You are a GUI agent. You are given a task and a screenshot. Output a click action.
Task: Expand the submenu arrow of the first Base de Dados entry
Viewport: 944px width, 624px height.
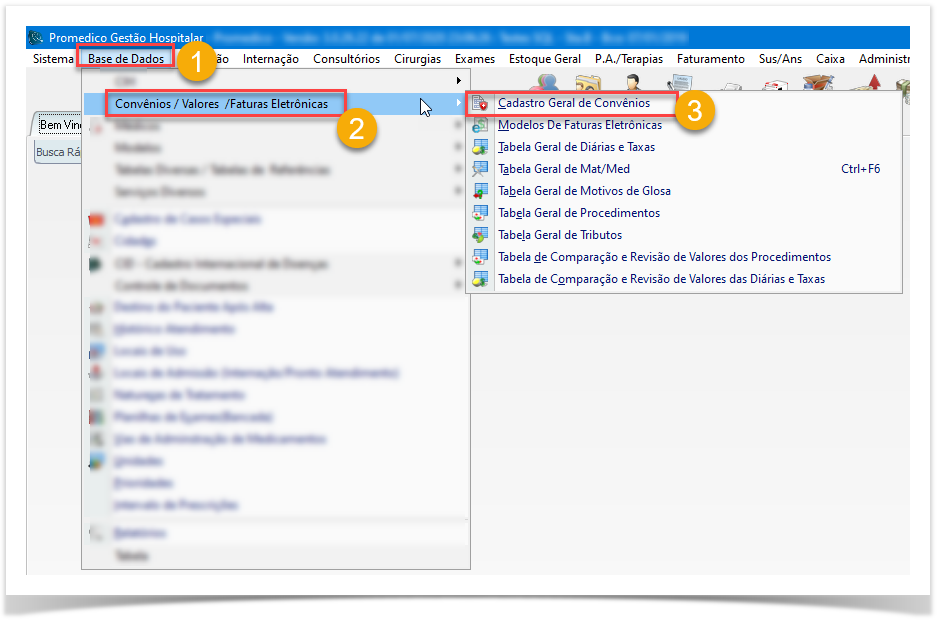(x=459, y=80)
